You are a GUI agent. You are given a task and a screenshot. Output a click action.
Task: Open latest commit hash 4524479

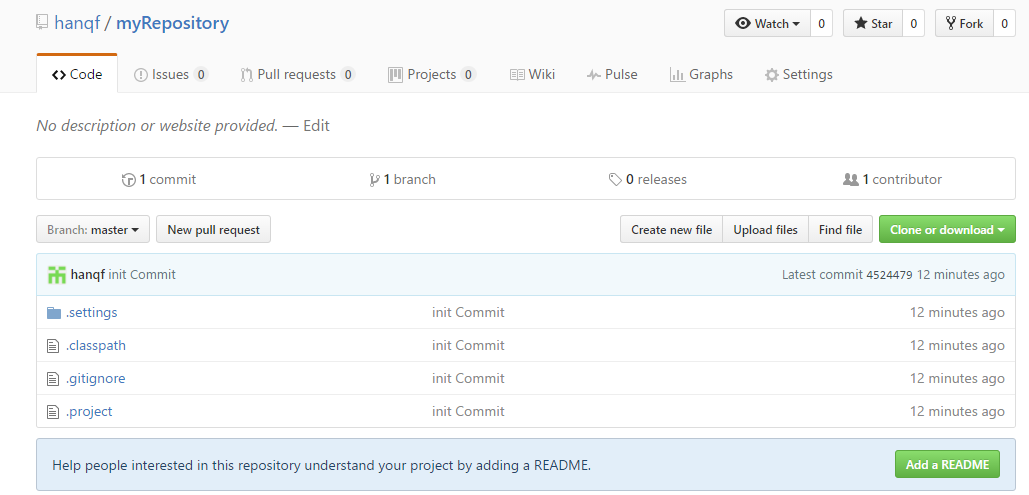[x=889, y=275]
